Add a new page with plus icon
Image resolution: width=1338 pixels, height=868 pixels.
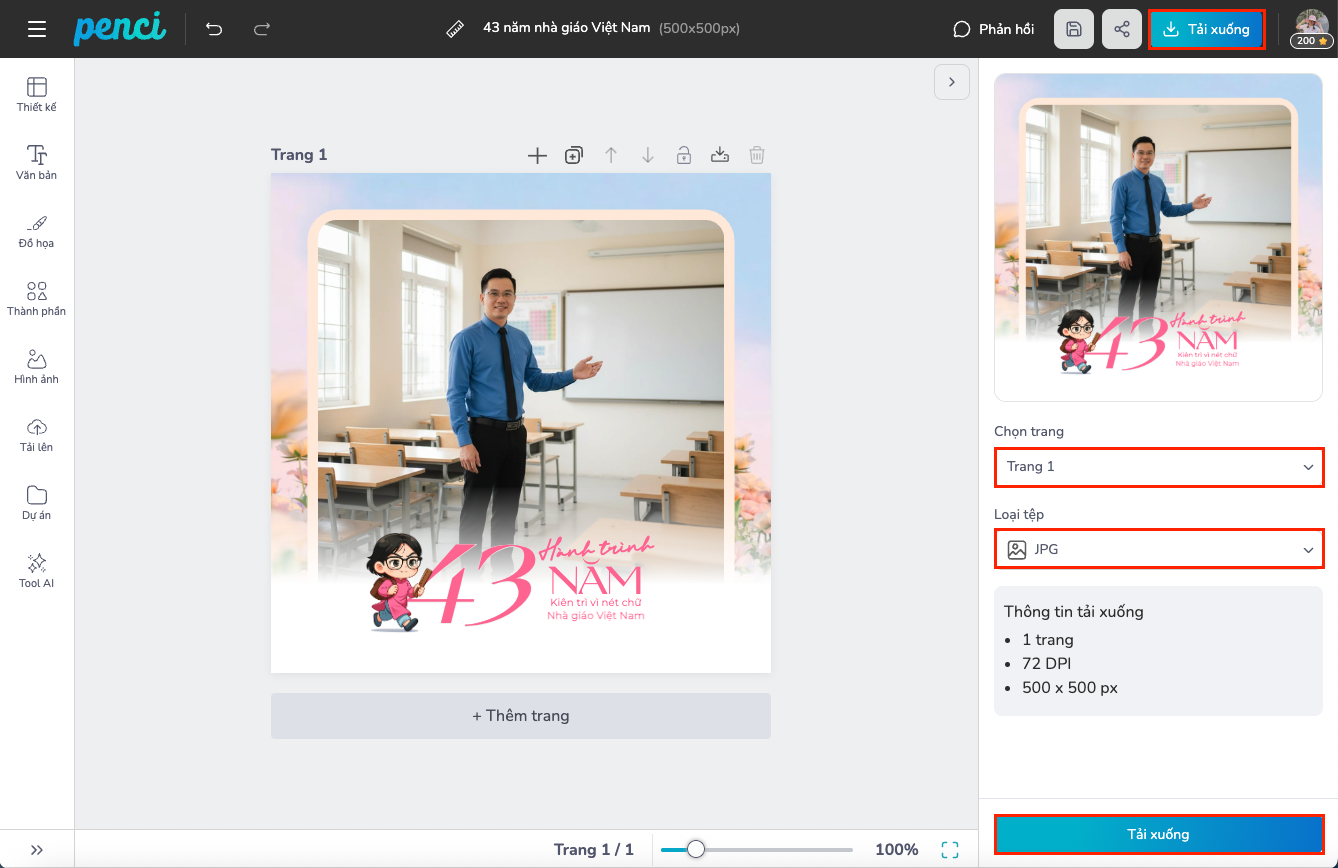click(537, 155)
